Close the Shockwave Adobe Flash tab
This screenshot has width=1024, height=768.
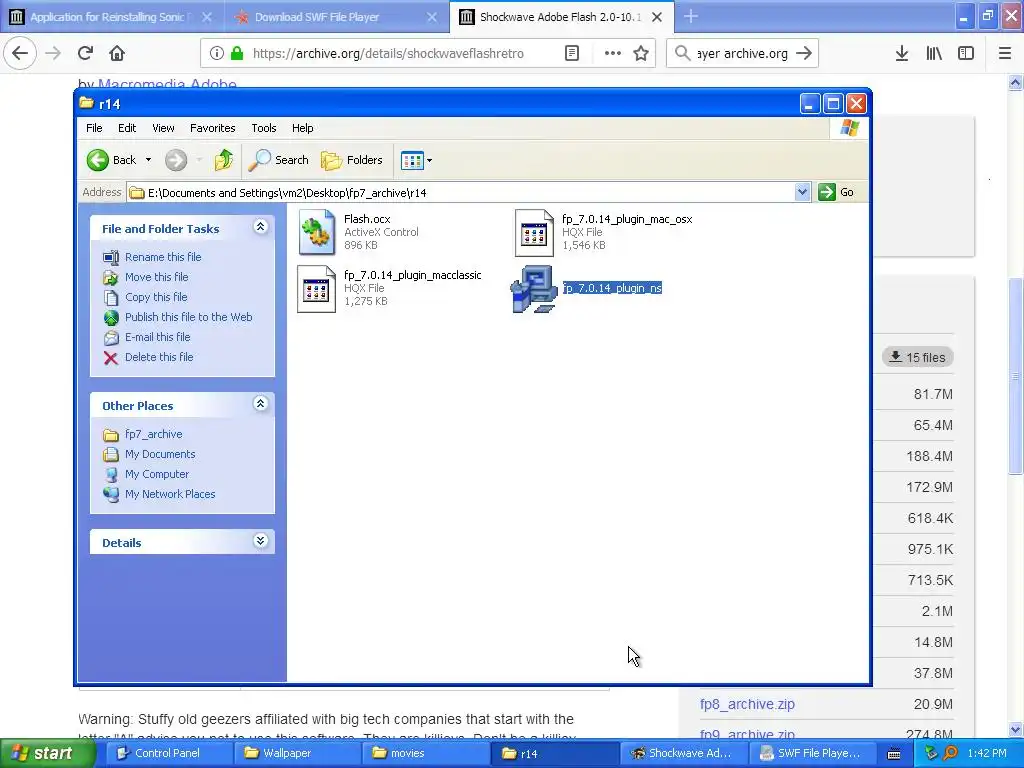657,17
